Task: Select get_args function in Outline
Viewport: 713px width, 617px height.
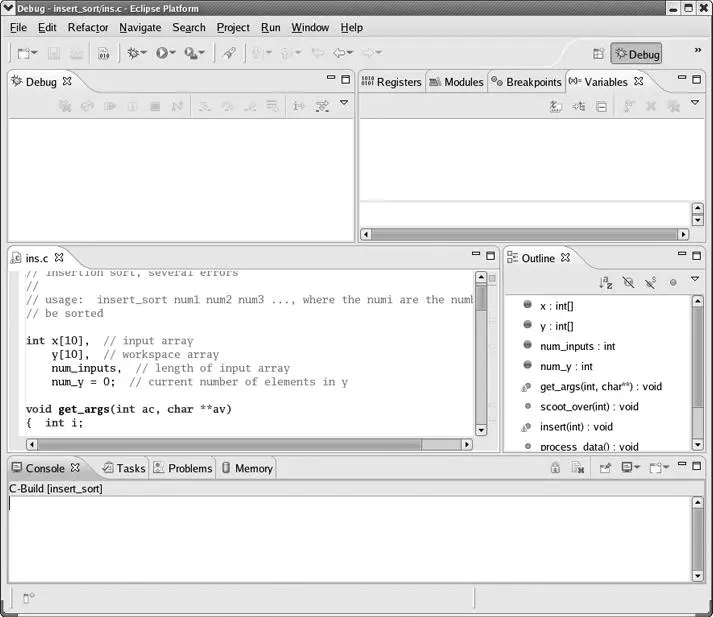Action: click(x=600, y=387)
